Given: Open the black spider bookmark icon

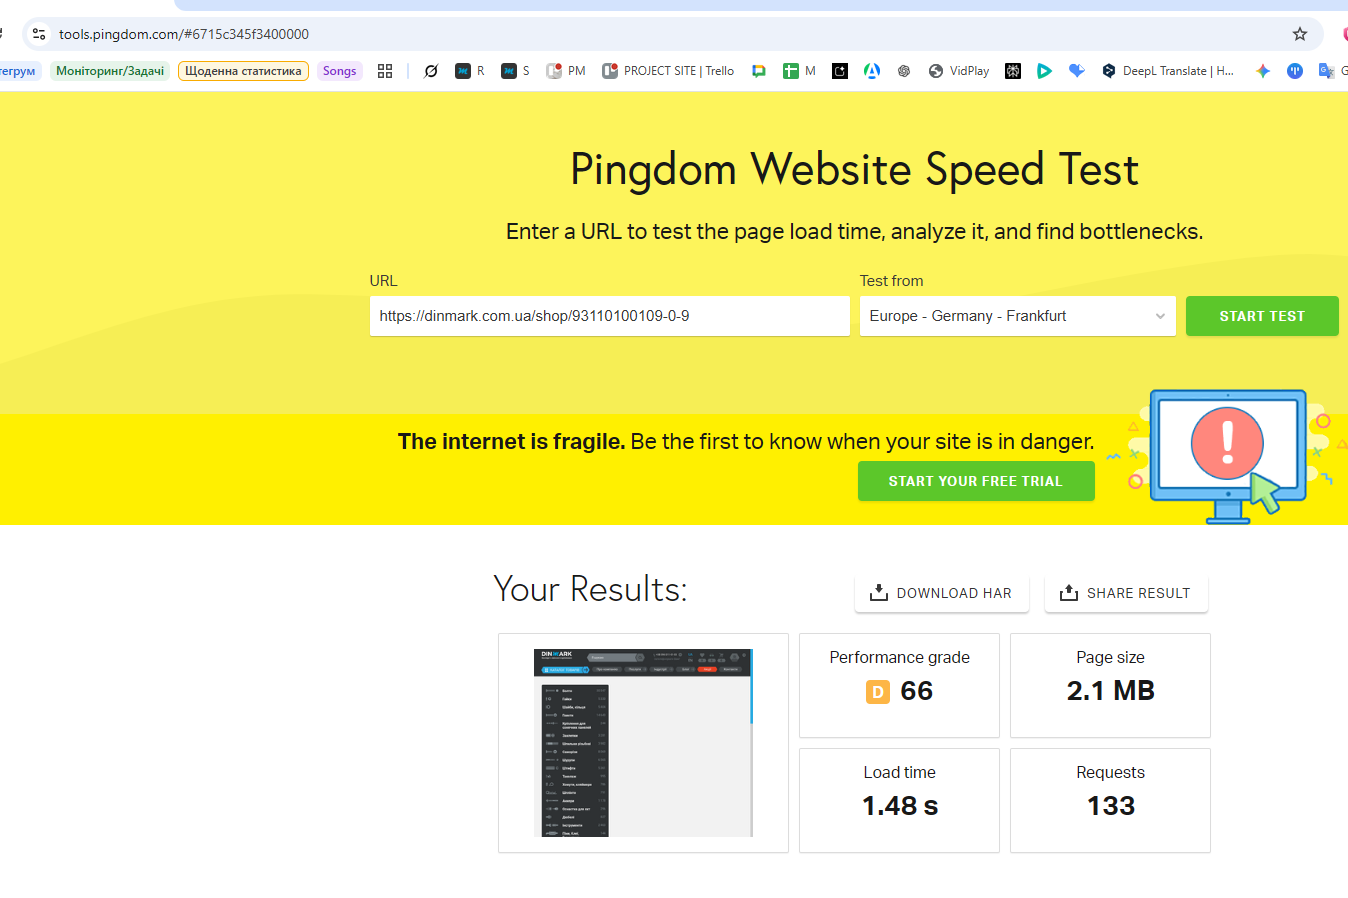Looking at the screenshot, I should [x=1013, y=71].
